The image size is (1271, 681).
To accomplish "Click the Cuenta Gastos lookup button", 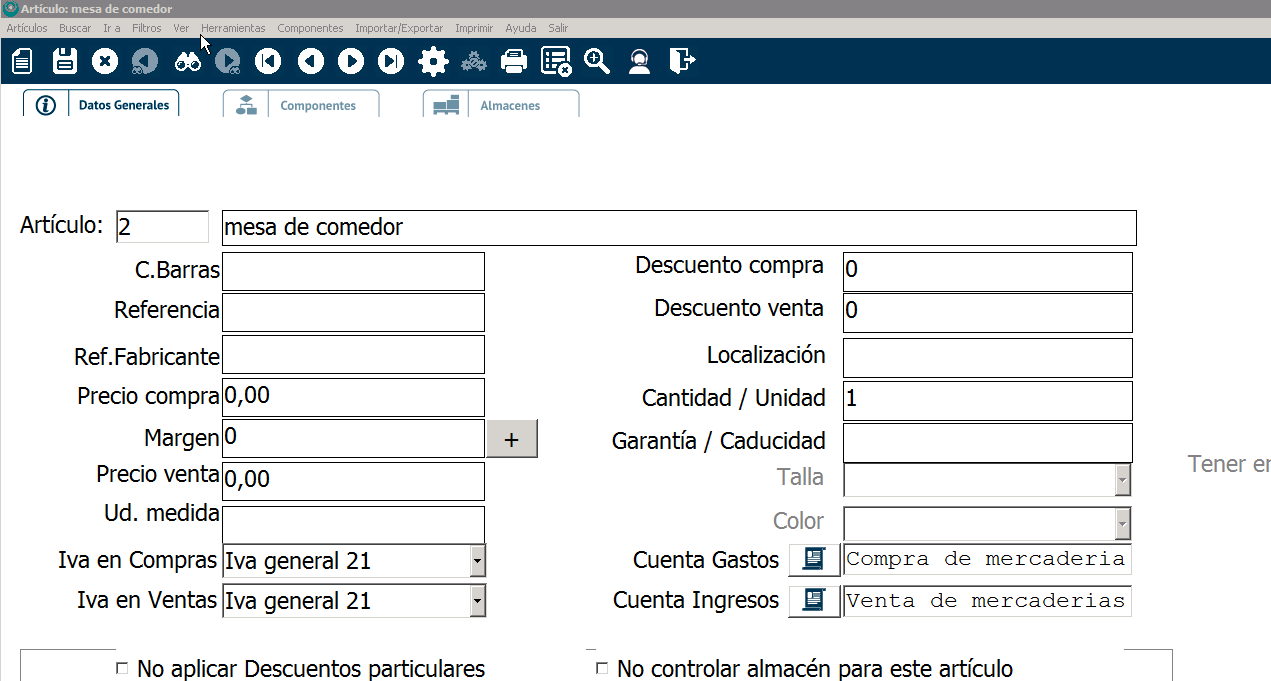I will click(x=814, y=560).
